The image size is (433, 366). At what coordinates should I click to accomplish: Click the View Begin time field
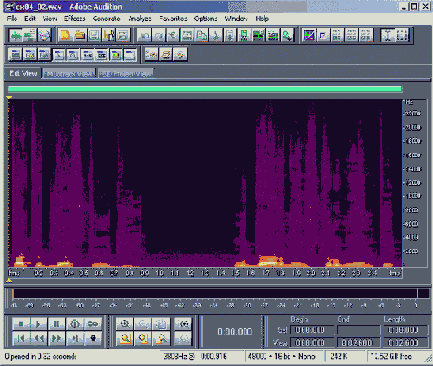(312, 342)
